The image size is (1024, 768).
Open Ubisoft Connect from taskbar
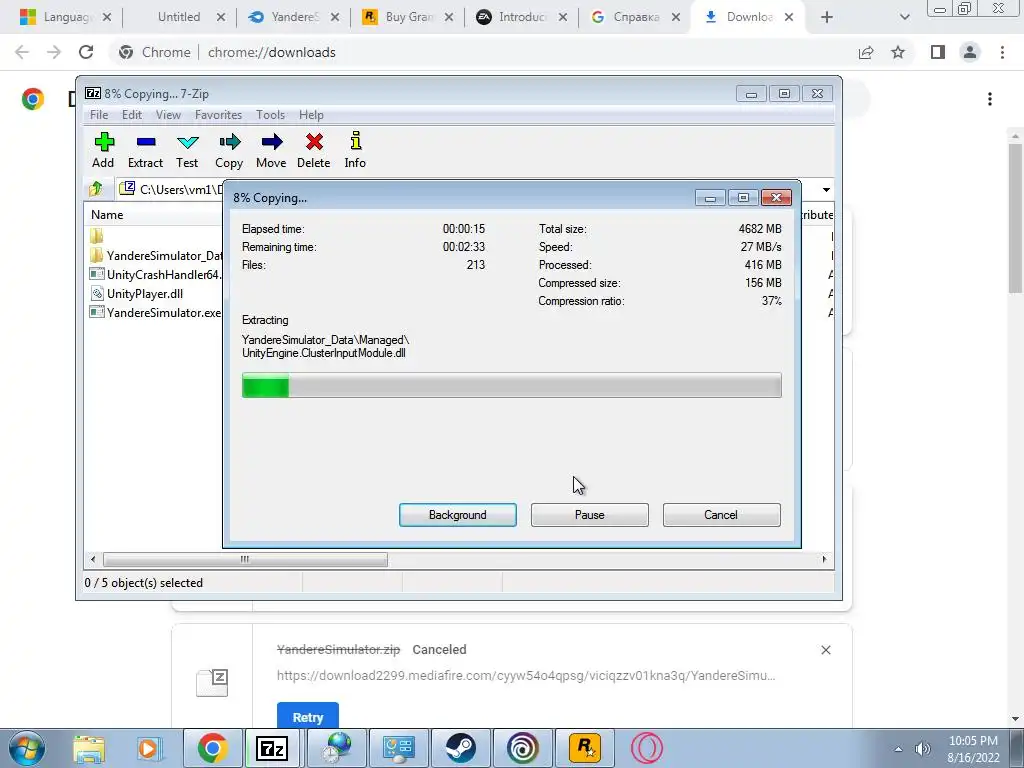click(x=522, y=748)
